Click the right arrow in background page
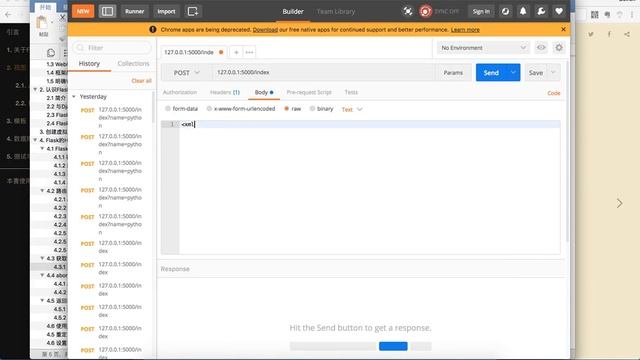640x360 pixels. point(619,203)
